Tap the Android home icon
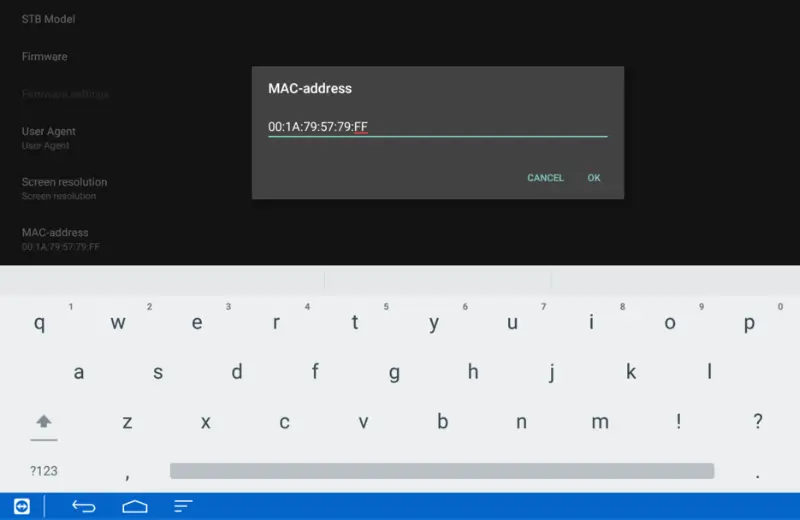The image size is (800, 520). 135,506
